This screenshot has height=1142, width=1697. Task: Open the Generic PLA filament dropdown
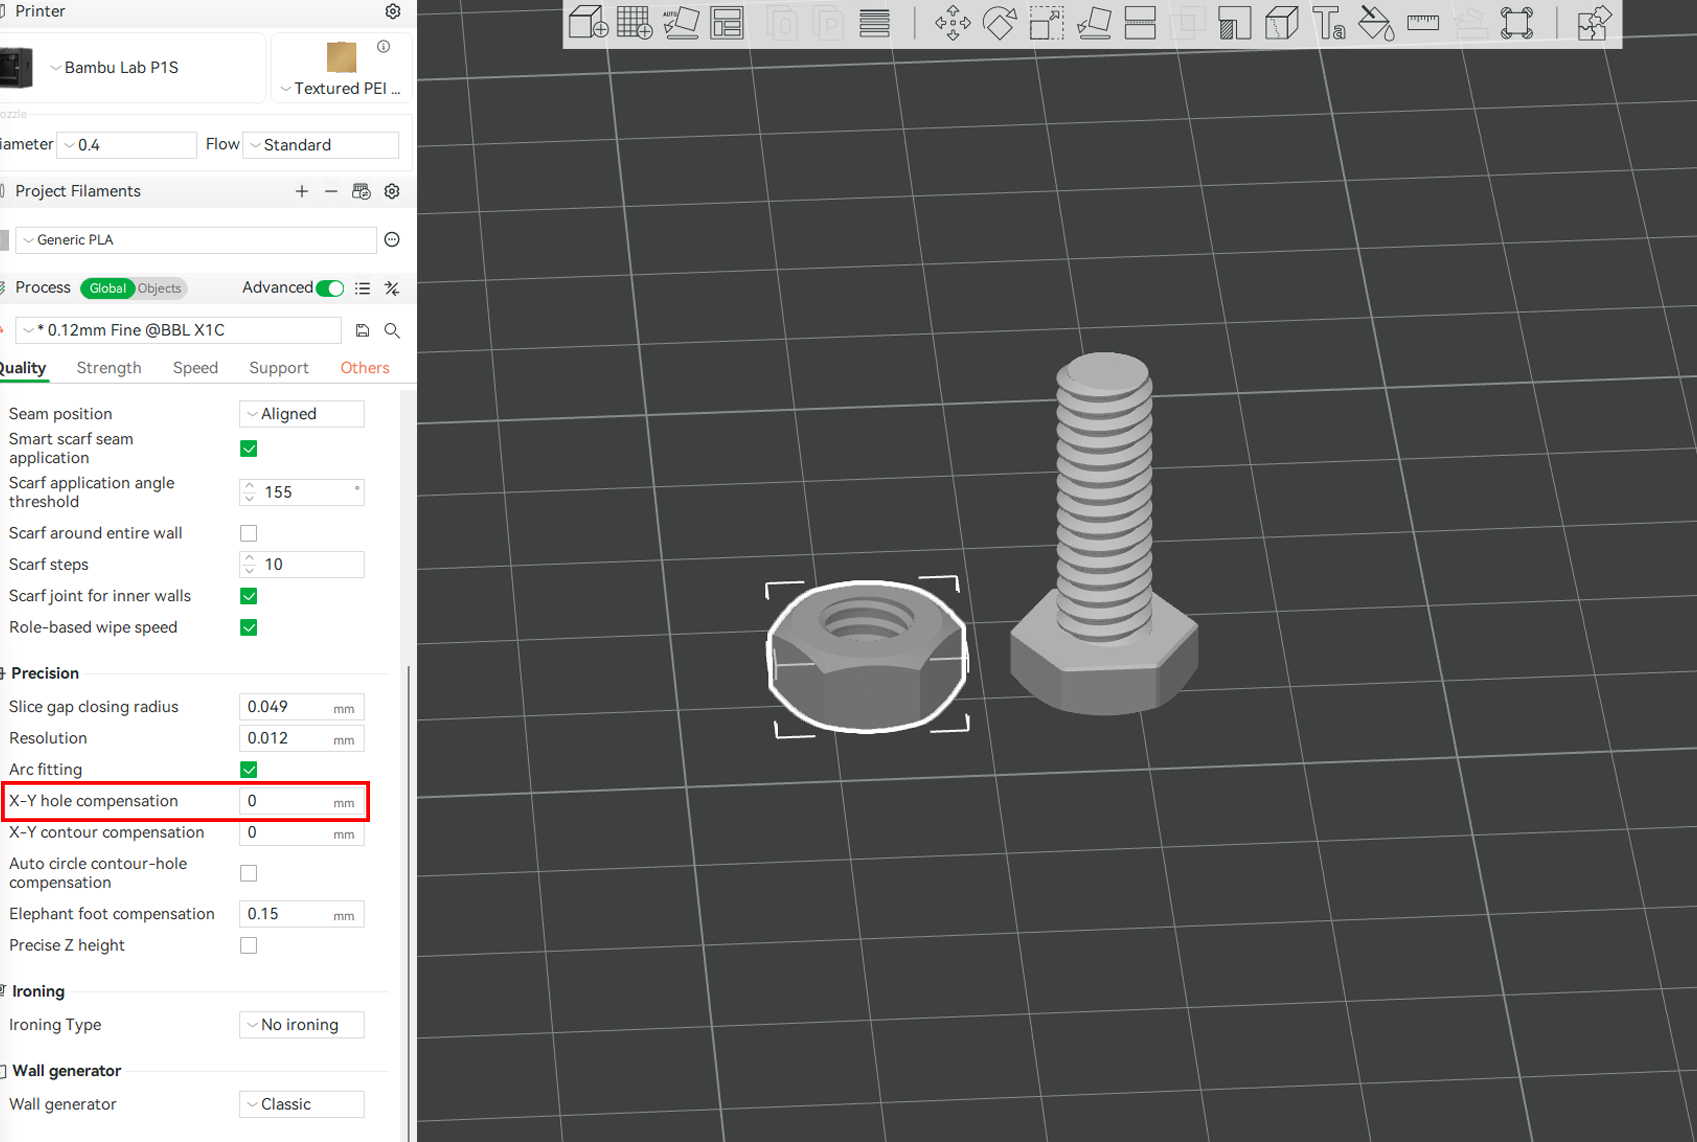pyautogui.click(x=196, y=240)
